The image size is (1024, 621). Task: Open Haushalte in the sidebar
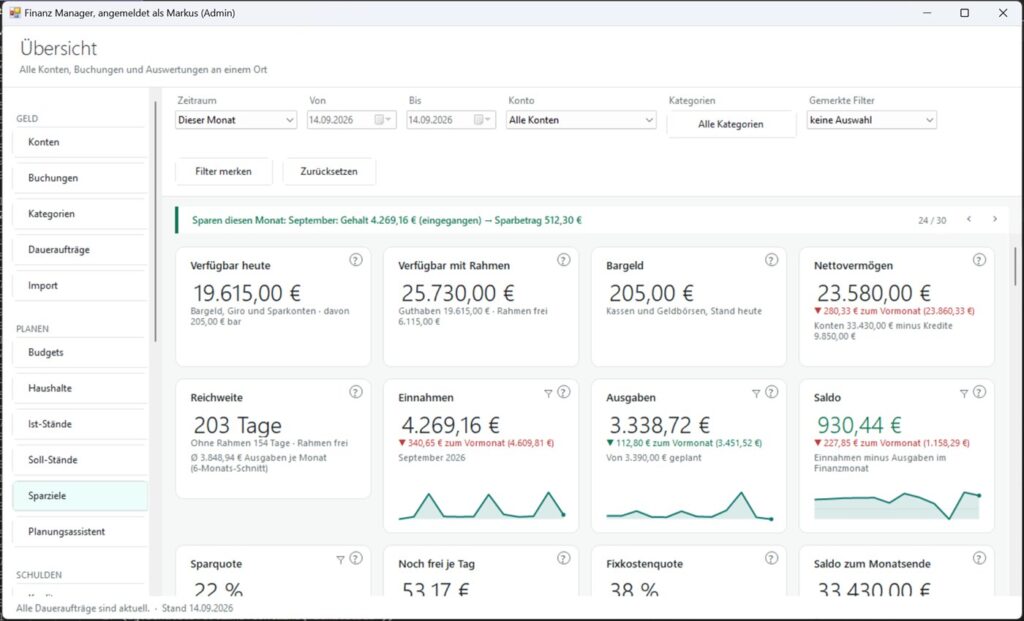coord(80,388)
